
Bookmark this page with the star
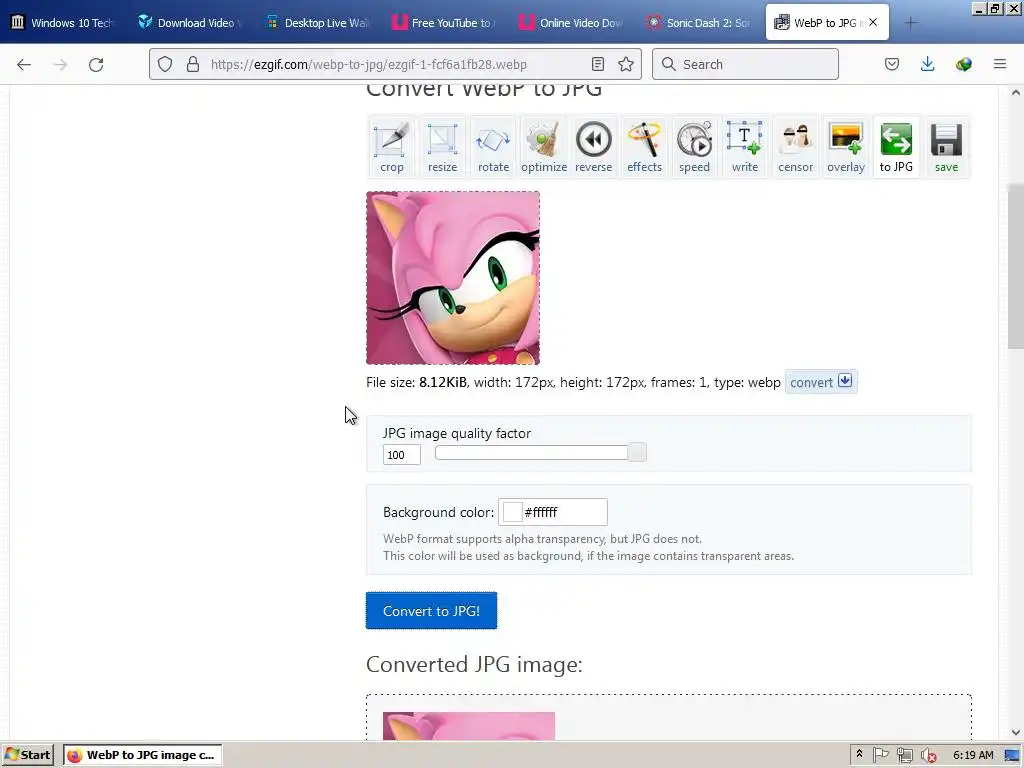click(626, 64)
